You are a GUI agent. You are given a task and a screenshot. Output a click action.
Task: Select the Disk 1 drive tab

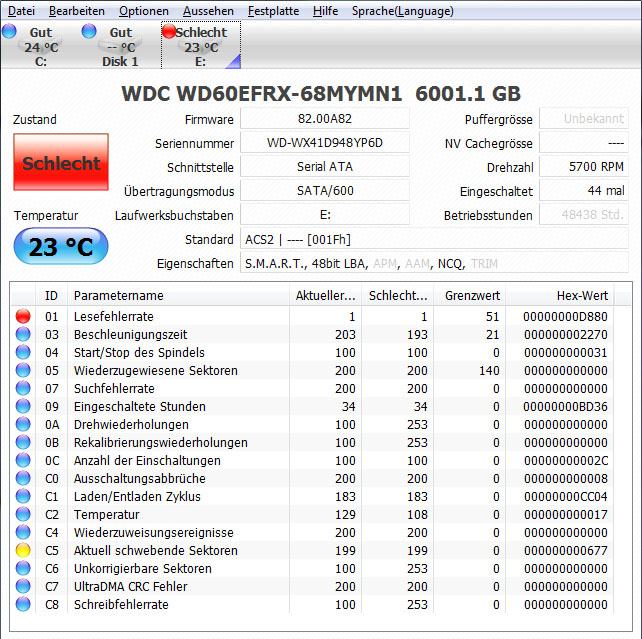pyautogui.click(x=120, y=46)
